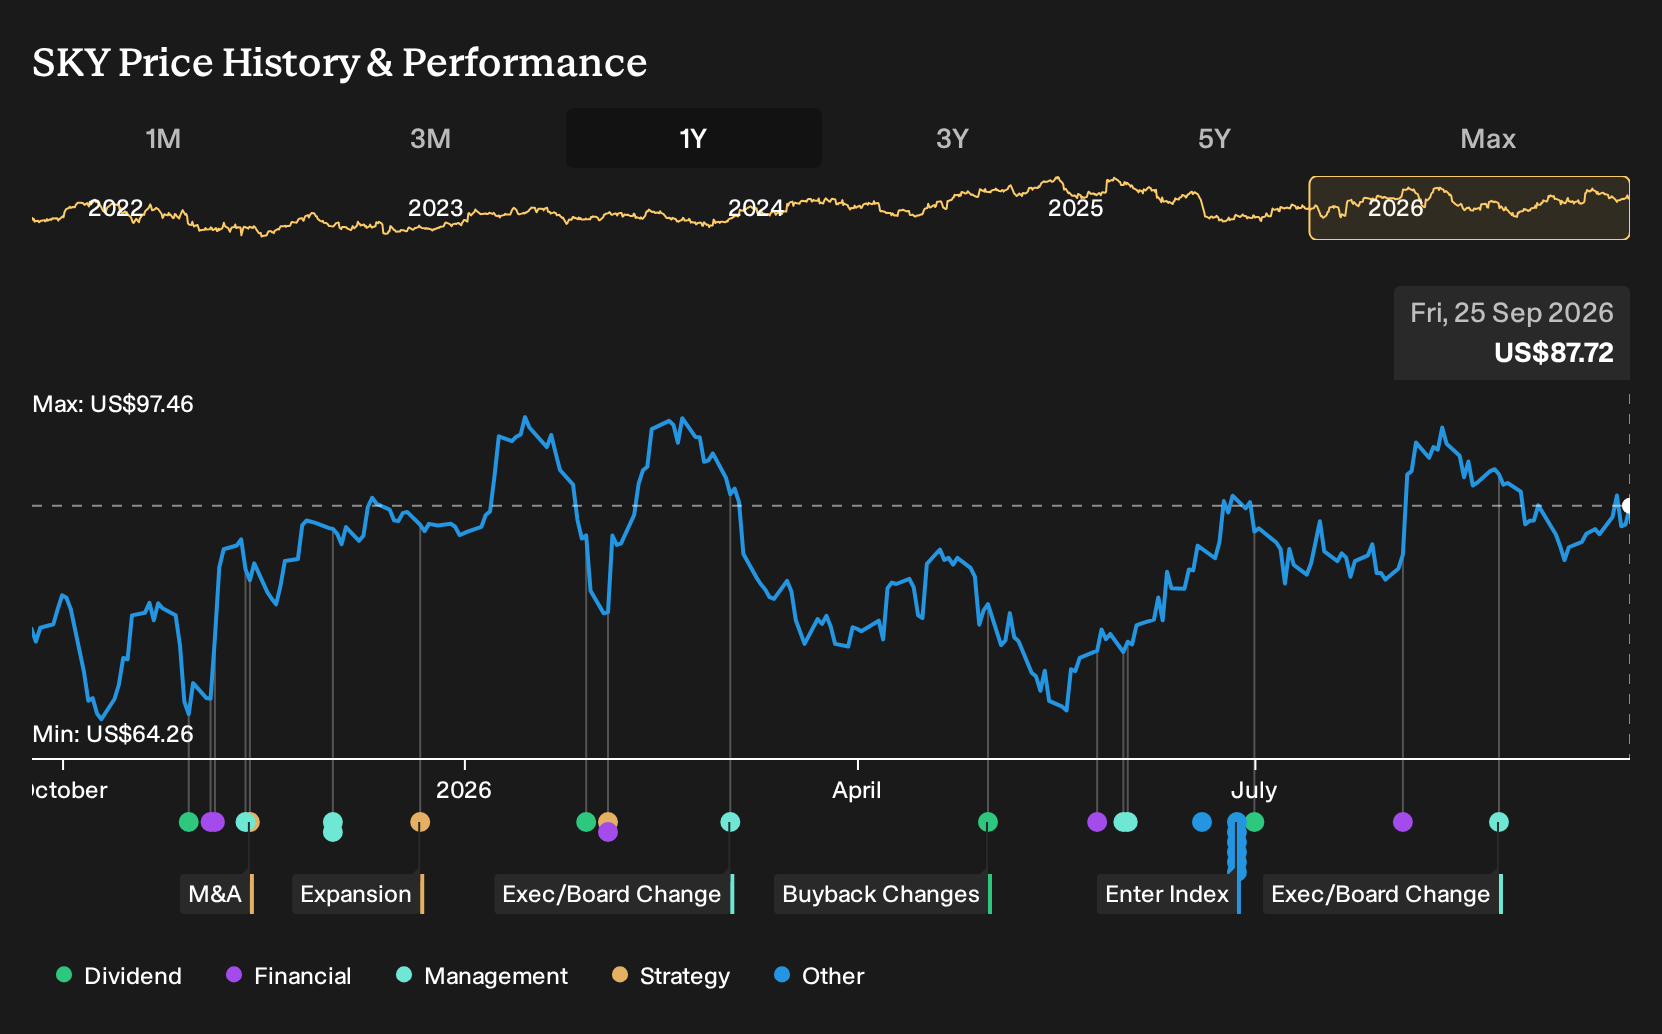Select the 5Y time range
This screenshot has height=1034, width=1662.
[x=1214, y=138]
